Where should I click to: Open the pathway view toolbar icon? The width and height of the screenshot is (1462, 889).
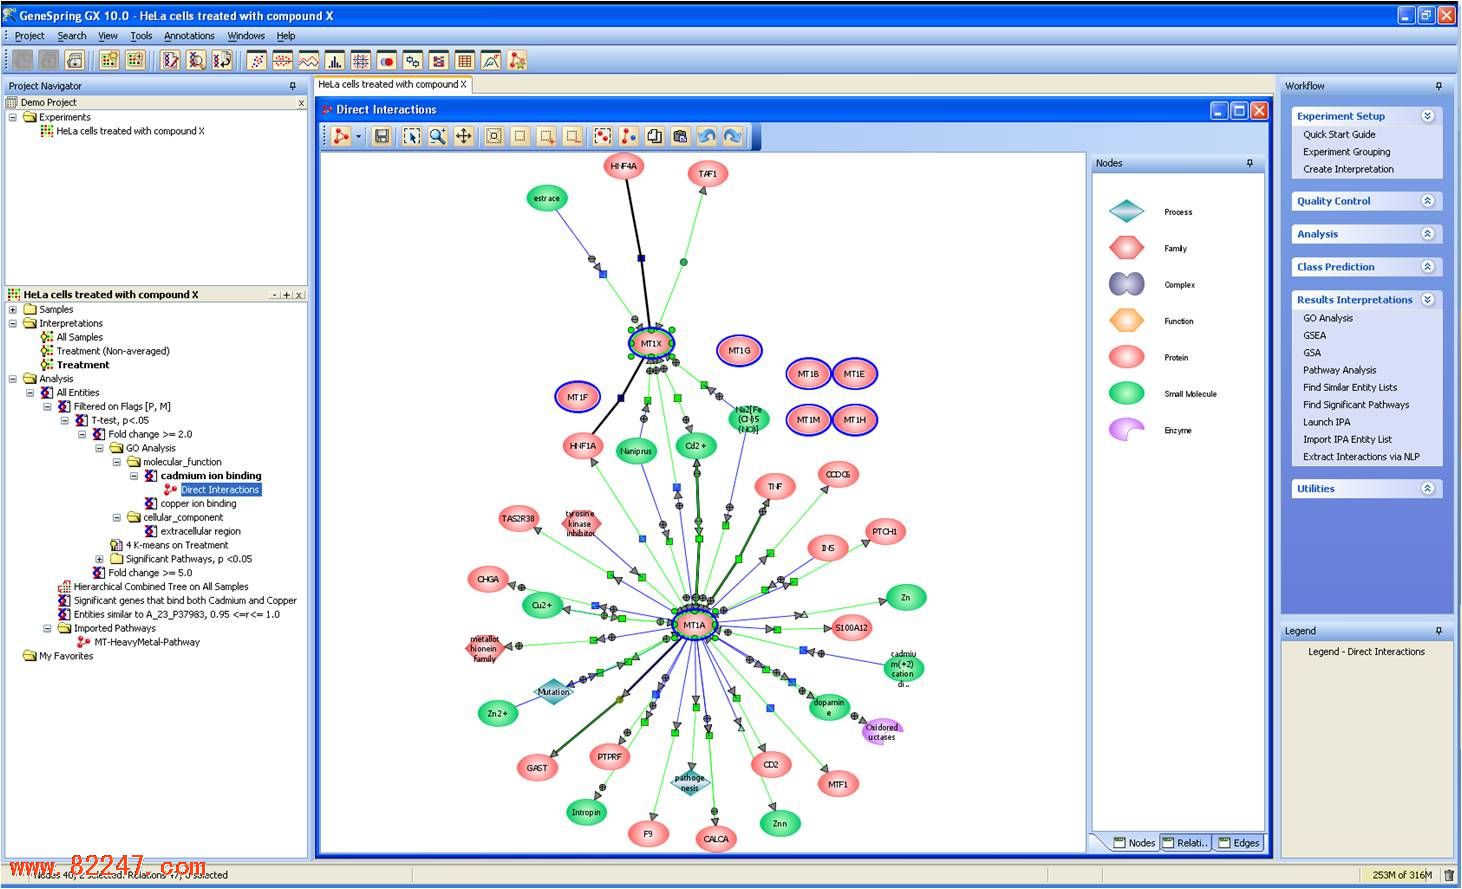coord(516,61)
